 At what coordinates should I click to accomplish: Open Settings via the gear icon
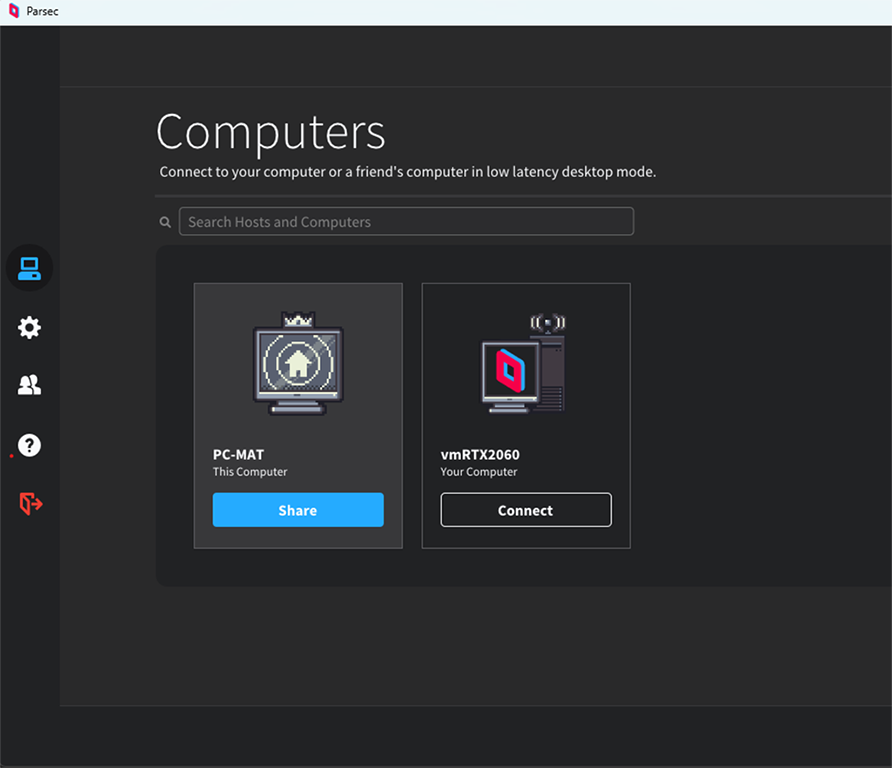[29, 327]
